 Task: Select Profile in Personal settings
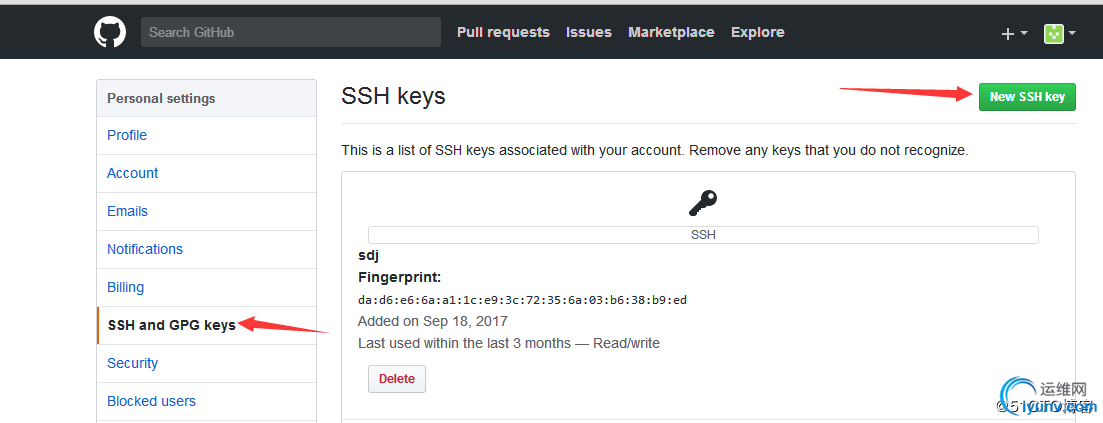(x=206, y=135)
